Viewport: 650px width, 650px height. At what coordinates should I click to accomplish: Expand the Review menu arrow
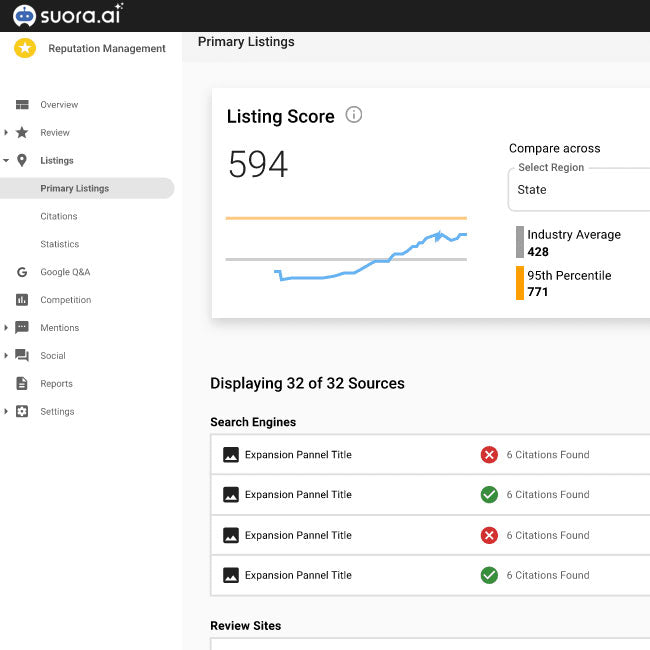[7, 133]
